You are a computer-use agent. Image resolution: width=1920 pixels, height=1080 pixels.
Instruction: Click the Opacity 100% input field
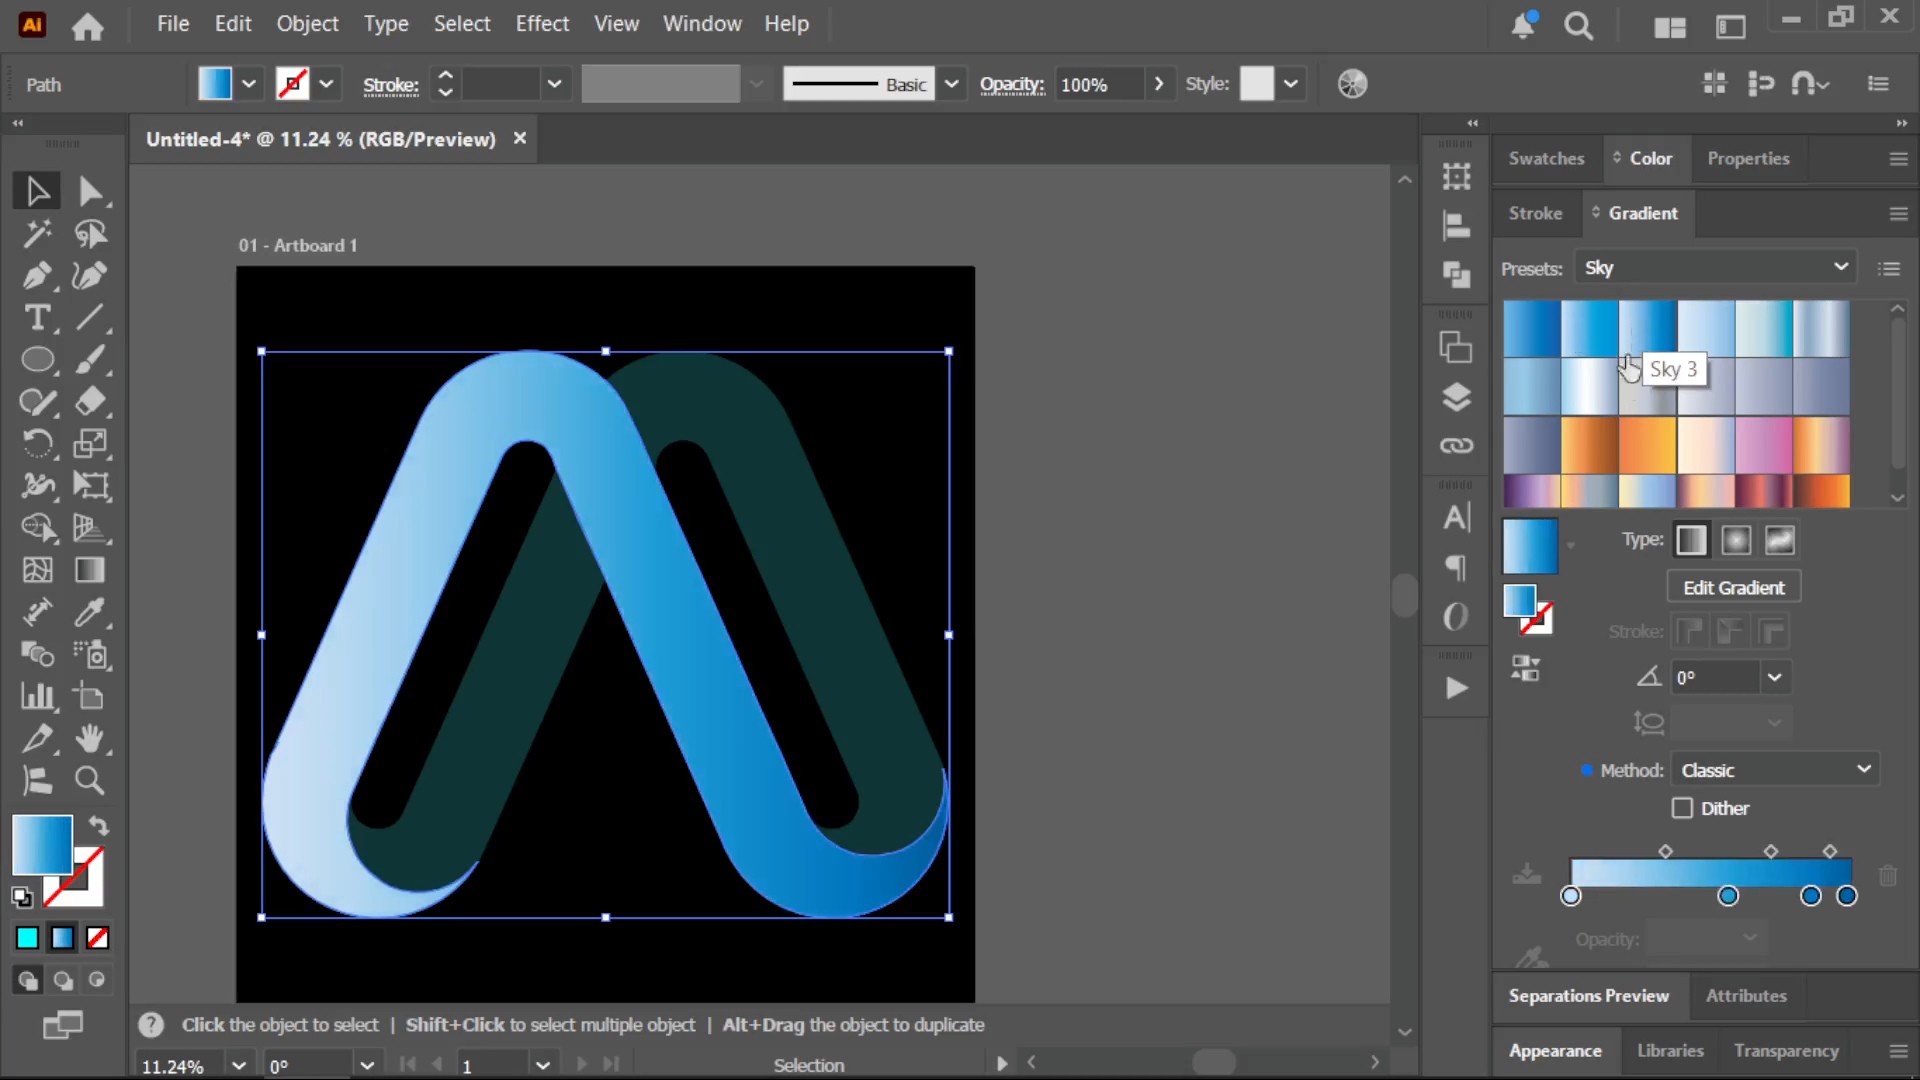1099,85
